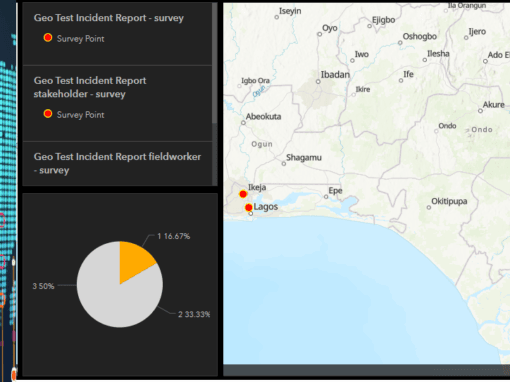
Task: Click the Lagos city label on map
Action: point(266,207)
